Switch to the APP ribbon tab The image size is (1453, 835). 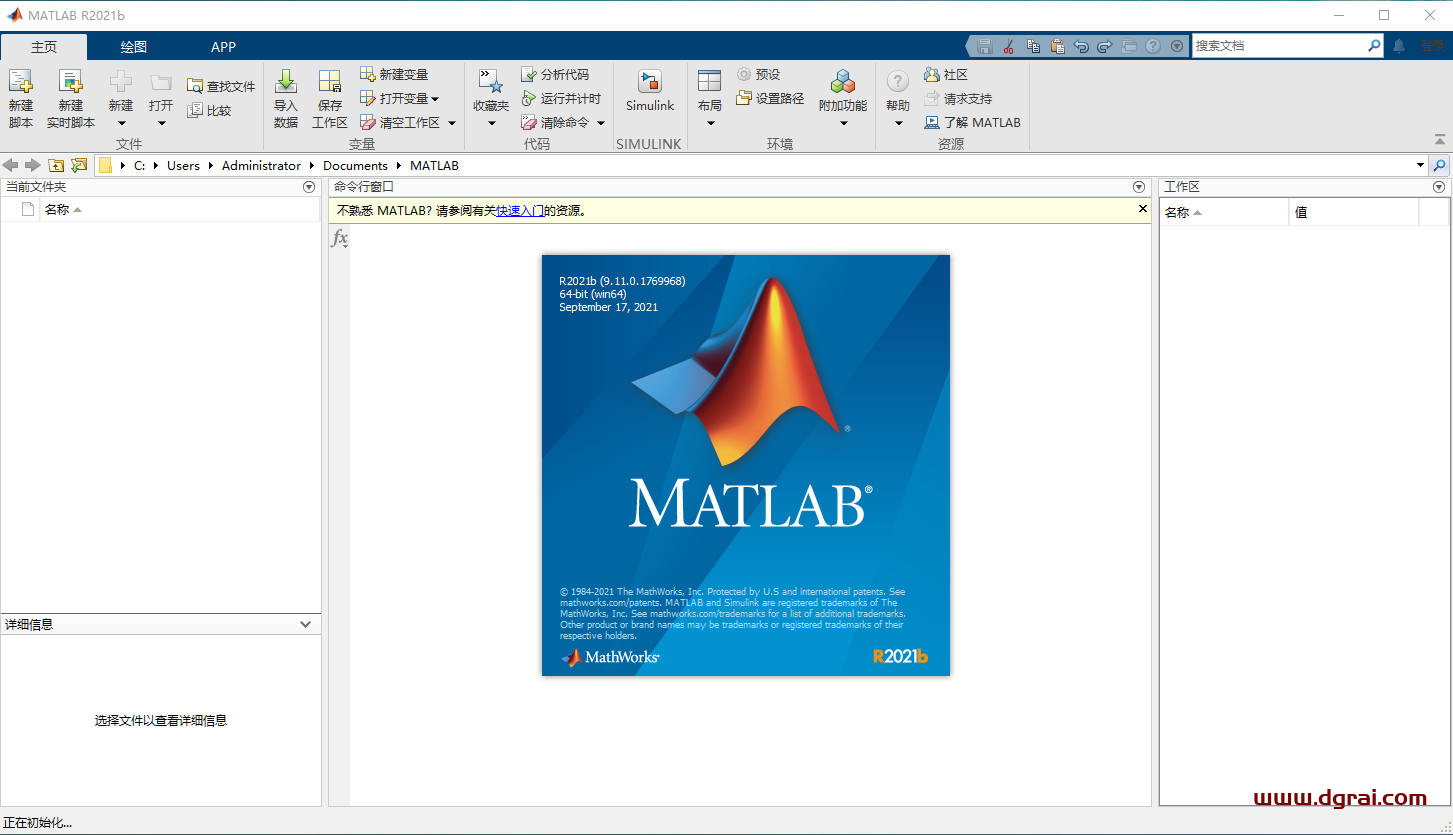click(223, 46)
